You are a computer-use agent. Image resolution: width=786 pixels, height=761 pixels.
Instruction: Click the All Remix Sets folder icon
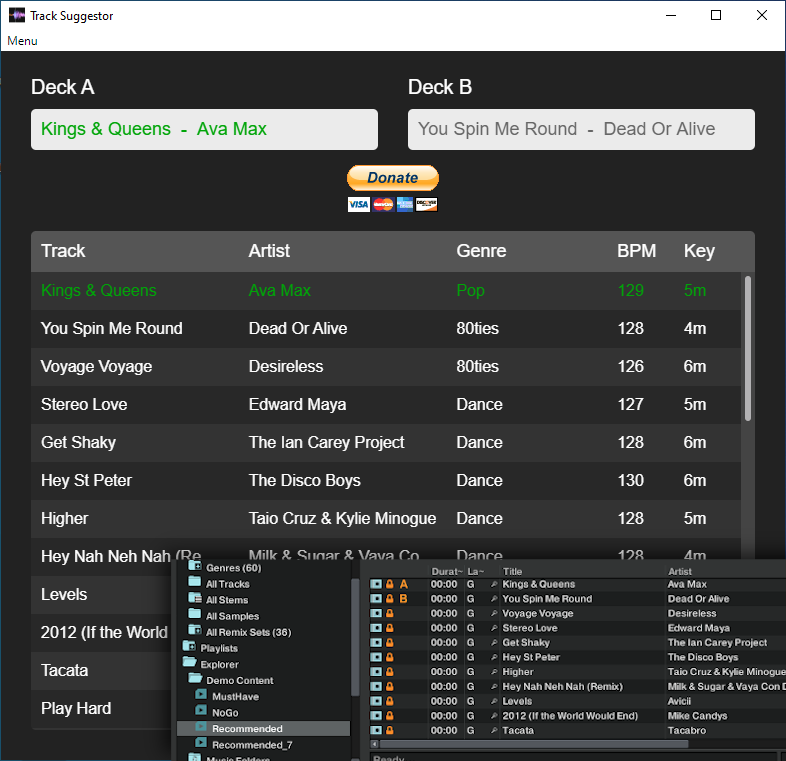(194, 631)
